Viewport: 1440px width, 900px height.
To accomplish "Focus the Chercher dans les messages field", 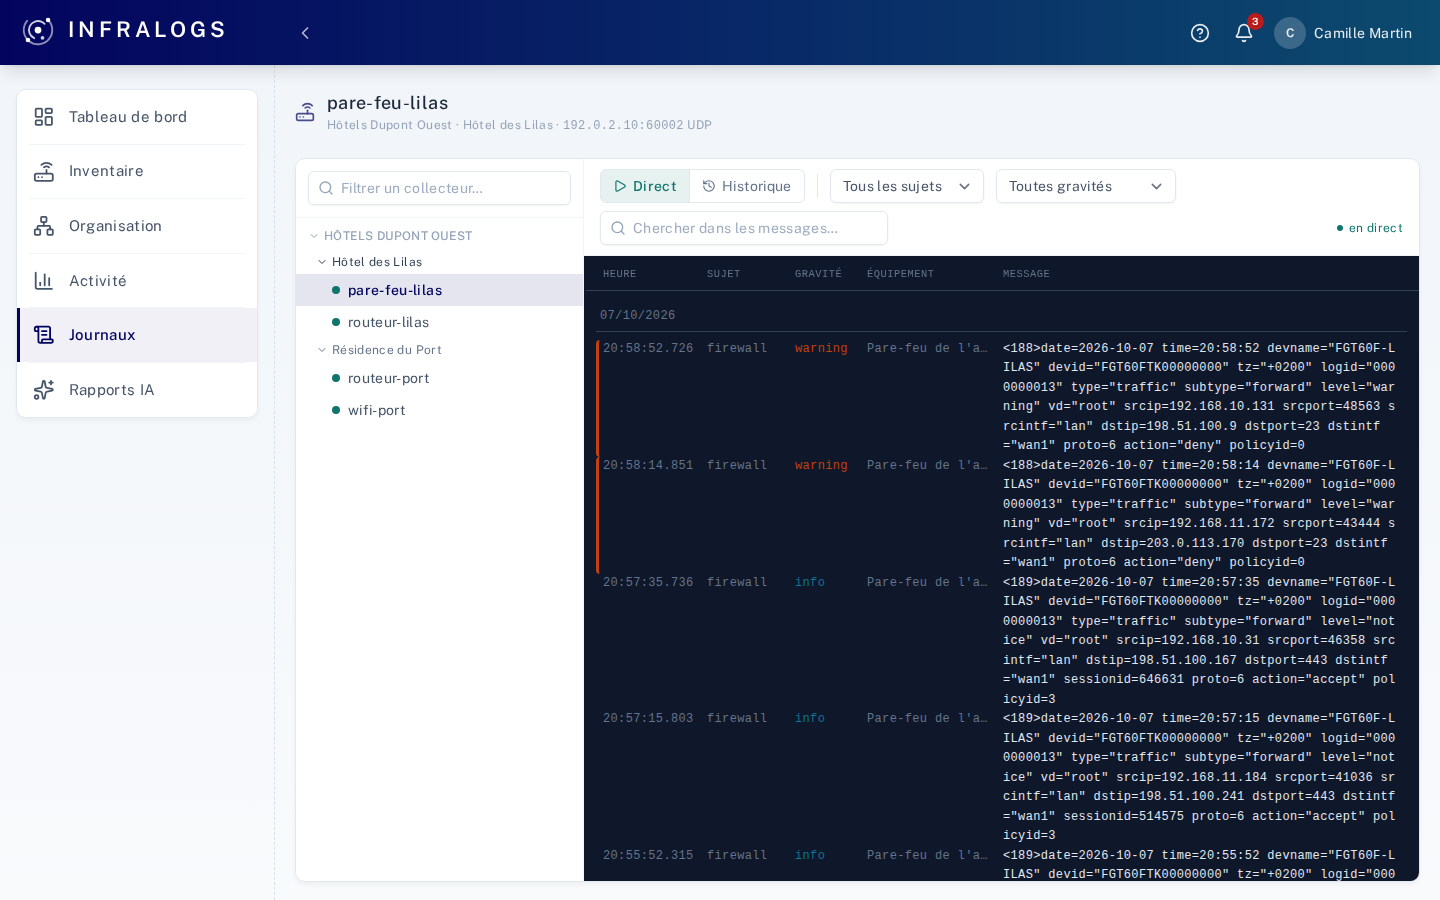I will [744, 228].
